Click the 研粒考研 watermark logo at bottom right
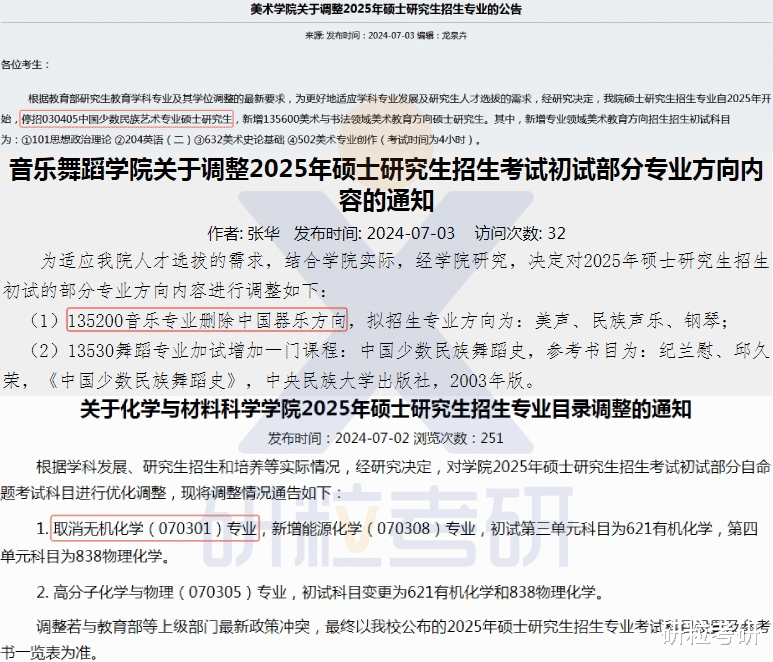Viewport: 773px width, 662px height. (716, 636)
